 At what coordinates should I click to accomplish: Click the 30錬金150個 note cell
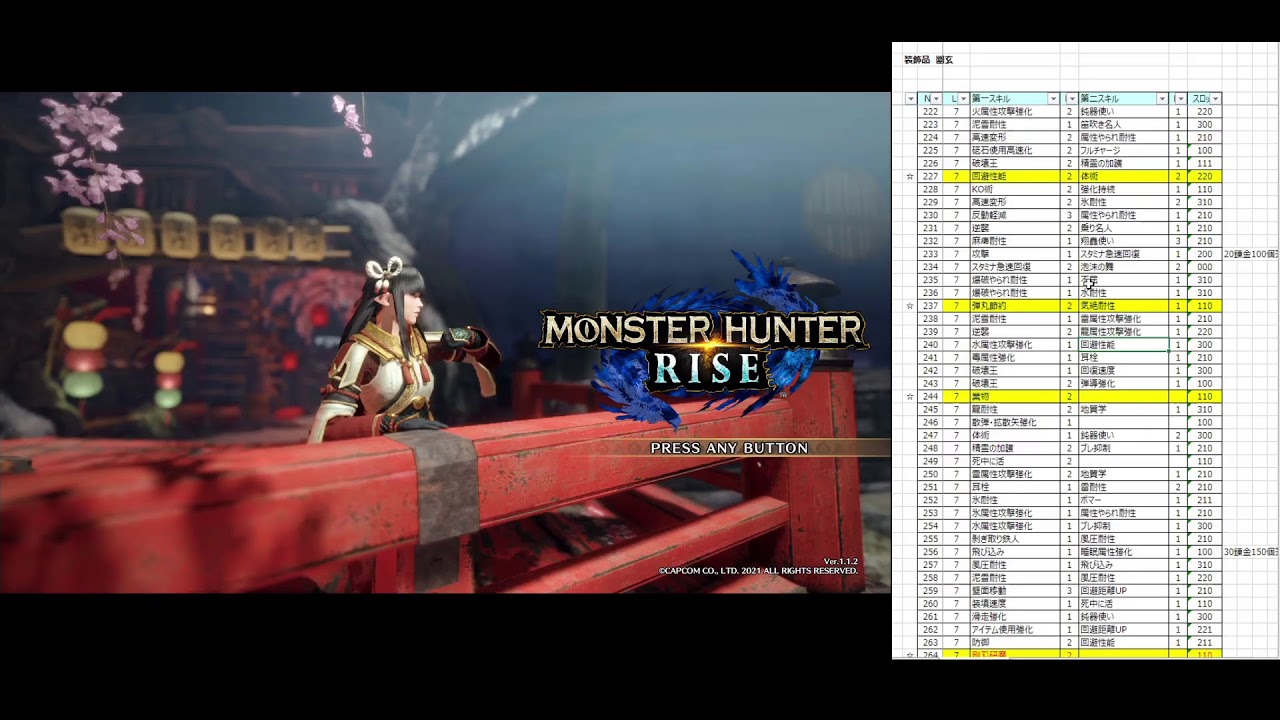pyautogui.click(x=1250, y=552)
